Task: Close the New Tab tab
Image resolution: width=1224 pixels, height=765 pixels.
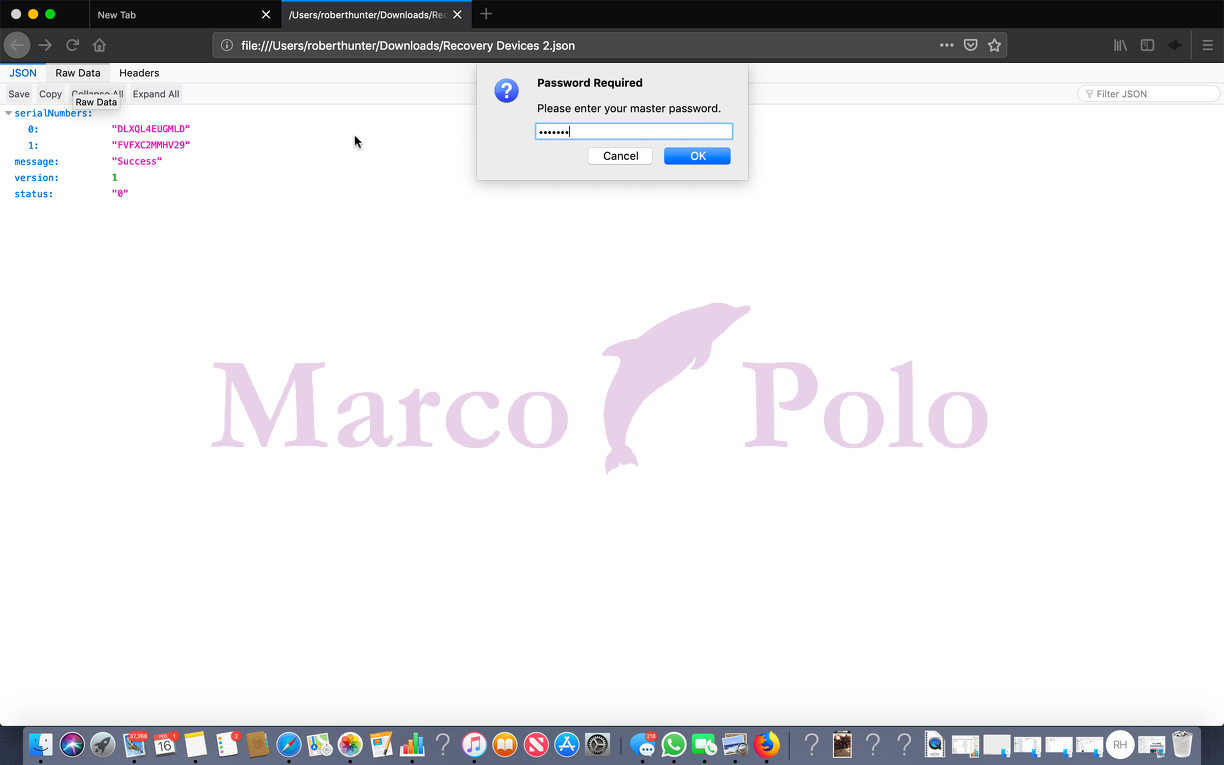Action: tap(265, 15)
